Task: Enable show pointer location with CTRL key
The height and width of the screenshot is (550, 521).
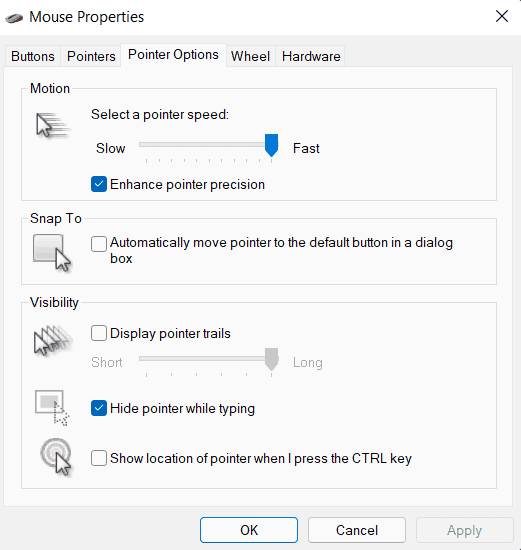Action: click(x=99, y=458)
